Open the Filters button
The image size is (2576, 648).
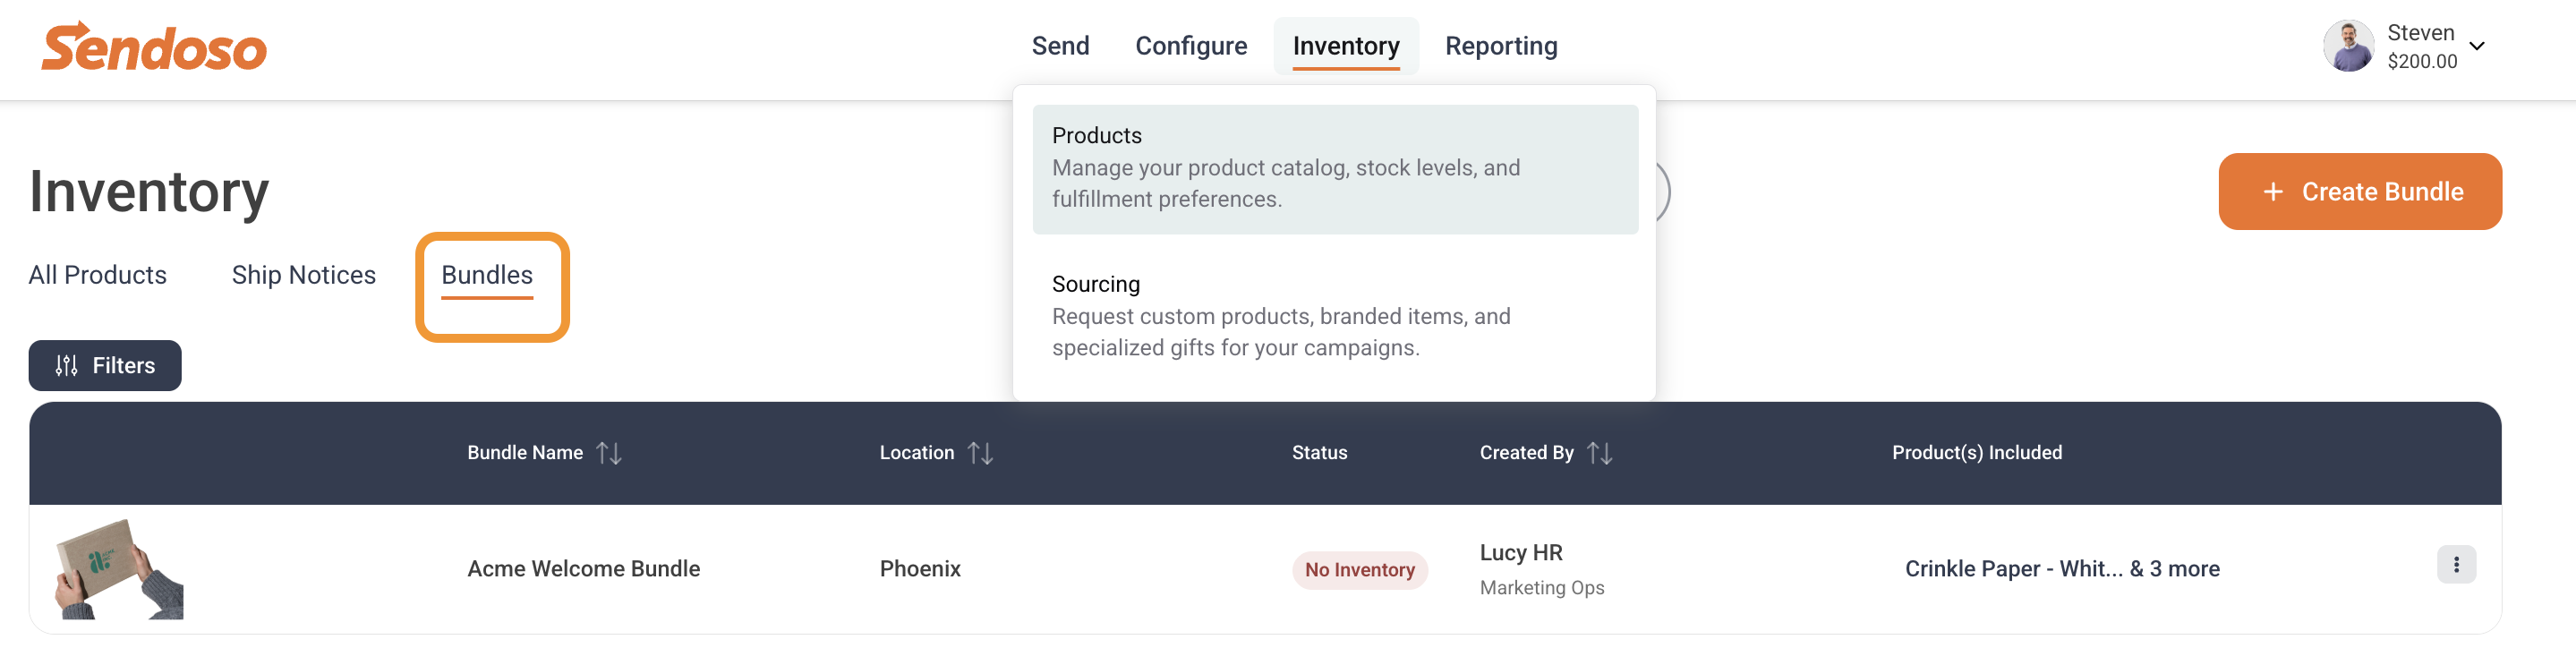tap(105, 366)
